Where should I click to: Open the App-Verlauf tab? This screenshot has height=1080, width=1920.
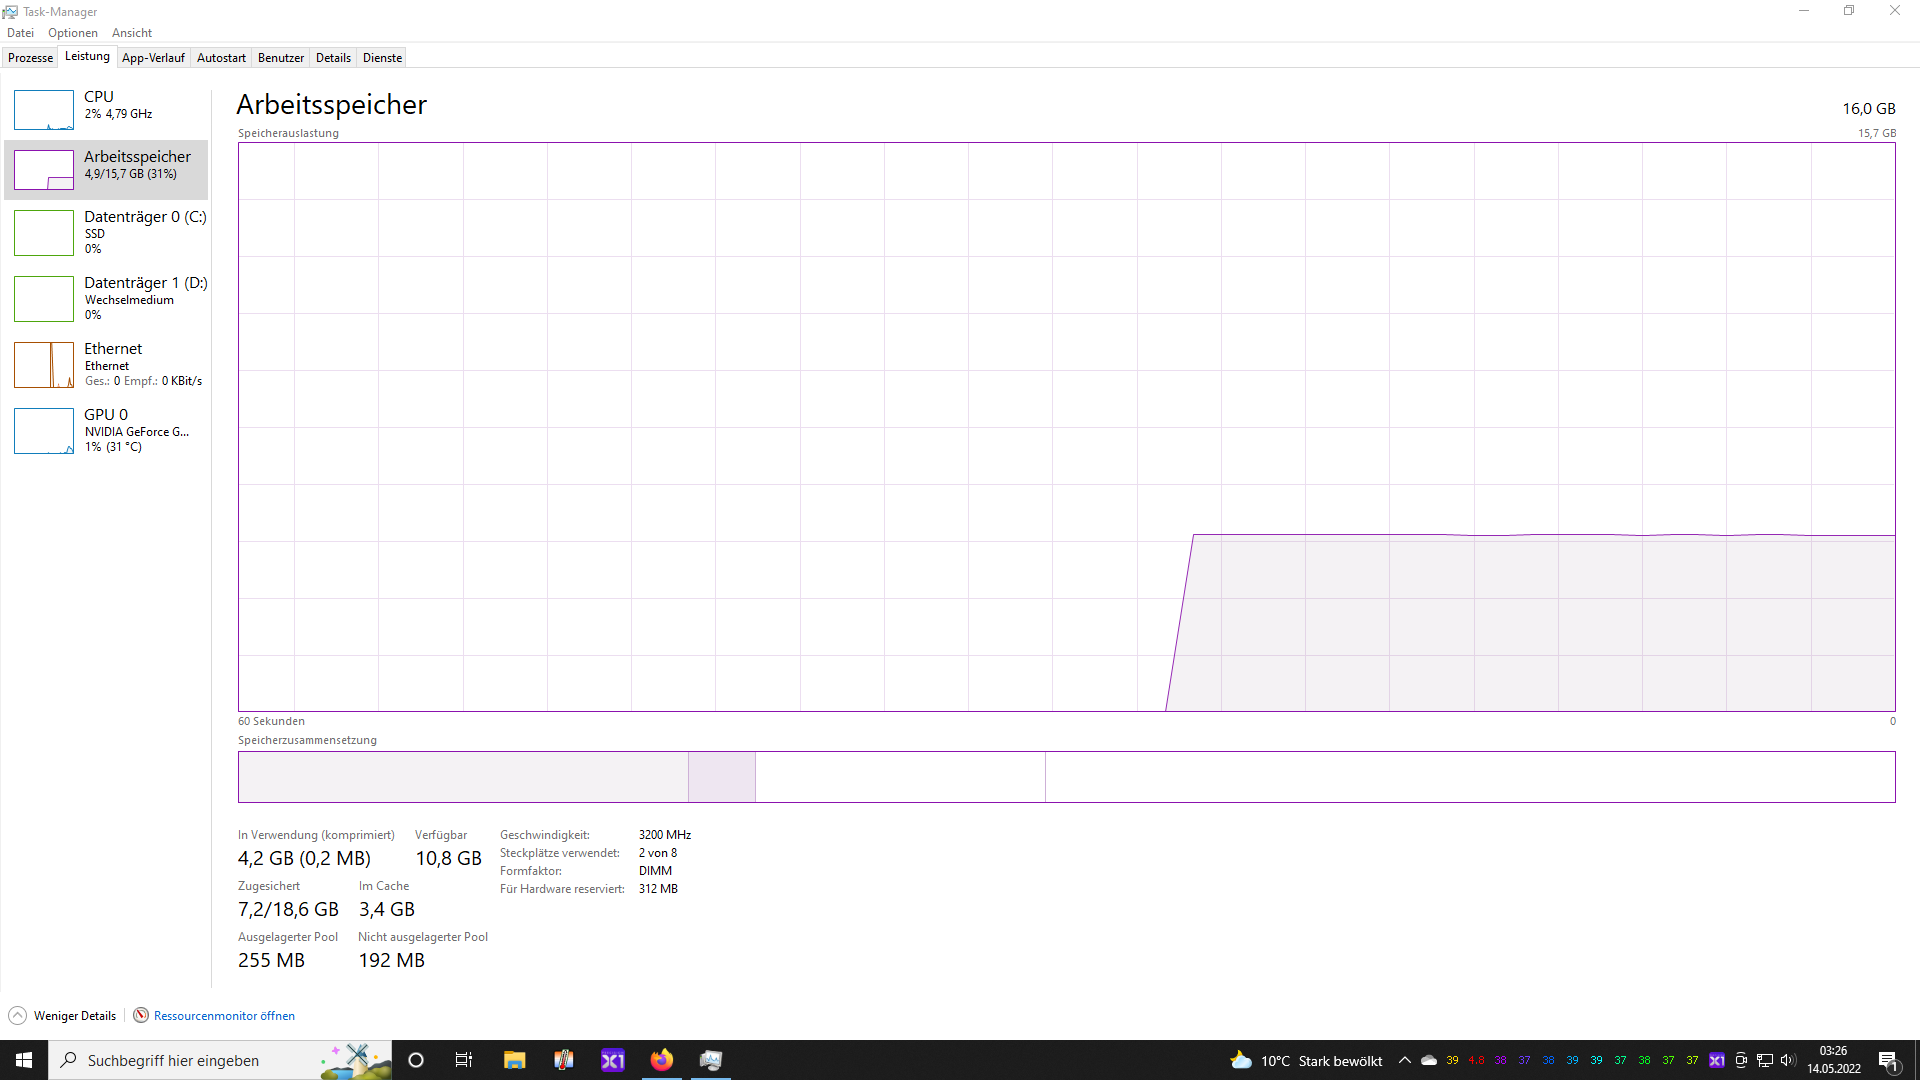click(x=153, y=58)
